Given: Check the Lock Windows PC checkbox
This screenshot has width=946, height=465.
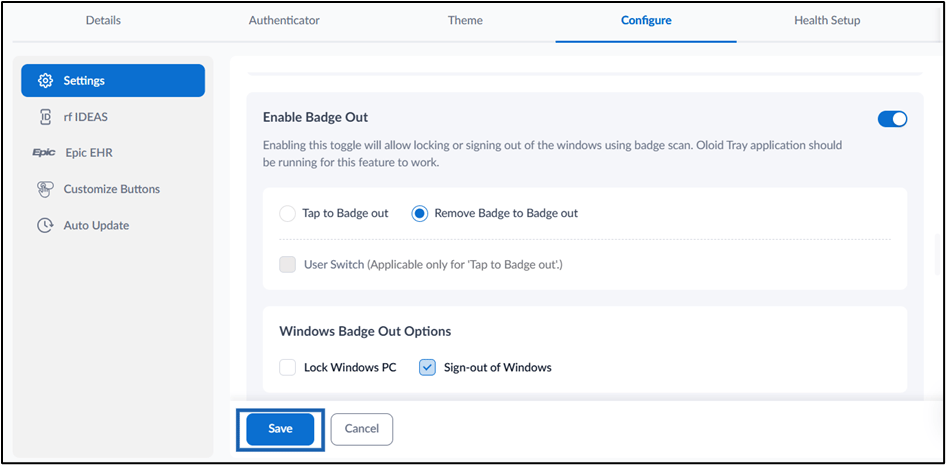Looking at the screenshot, I should (x=288, y=367).
